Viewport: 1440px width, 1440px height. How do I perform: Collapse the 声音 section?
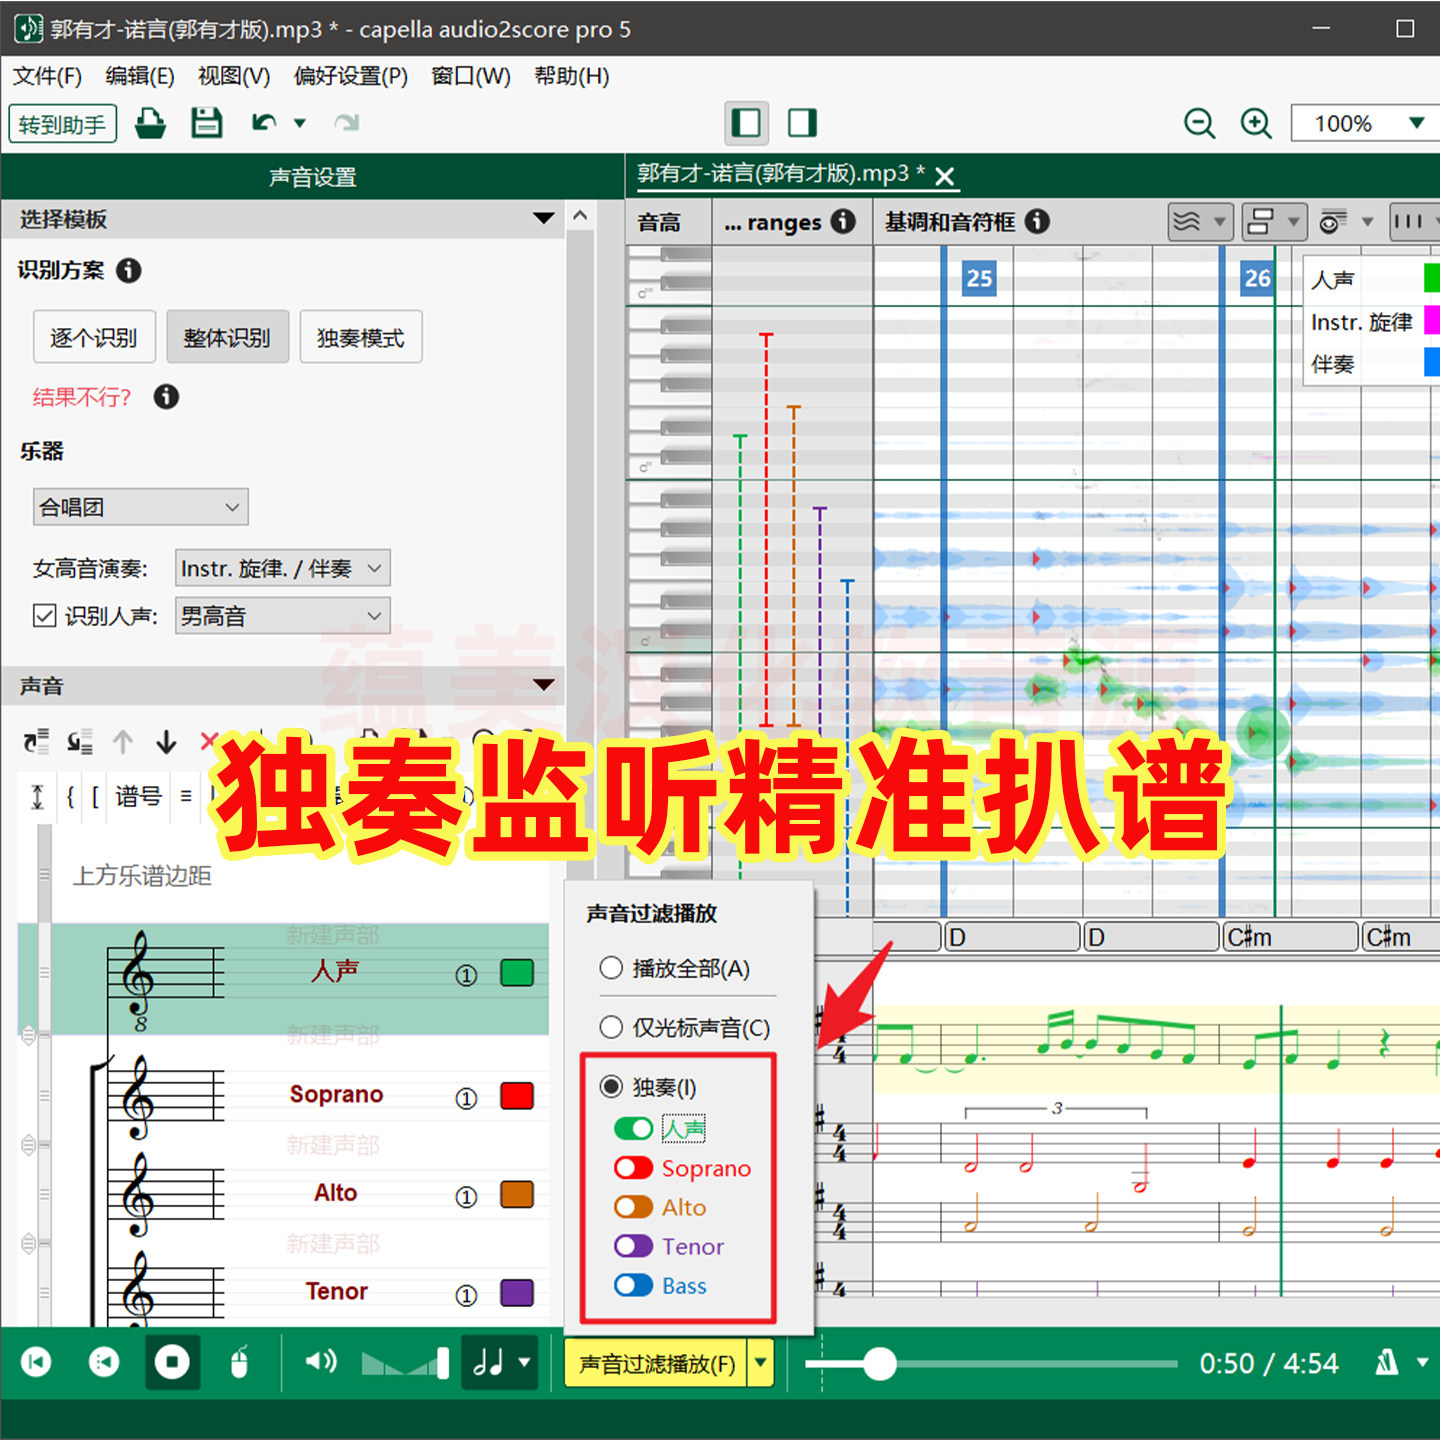click(543, 686)
